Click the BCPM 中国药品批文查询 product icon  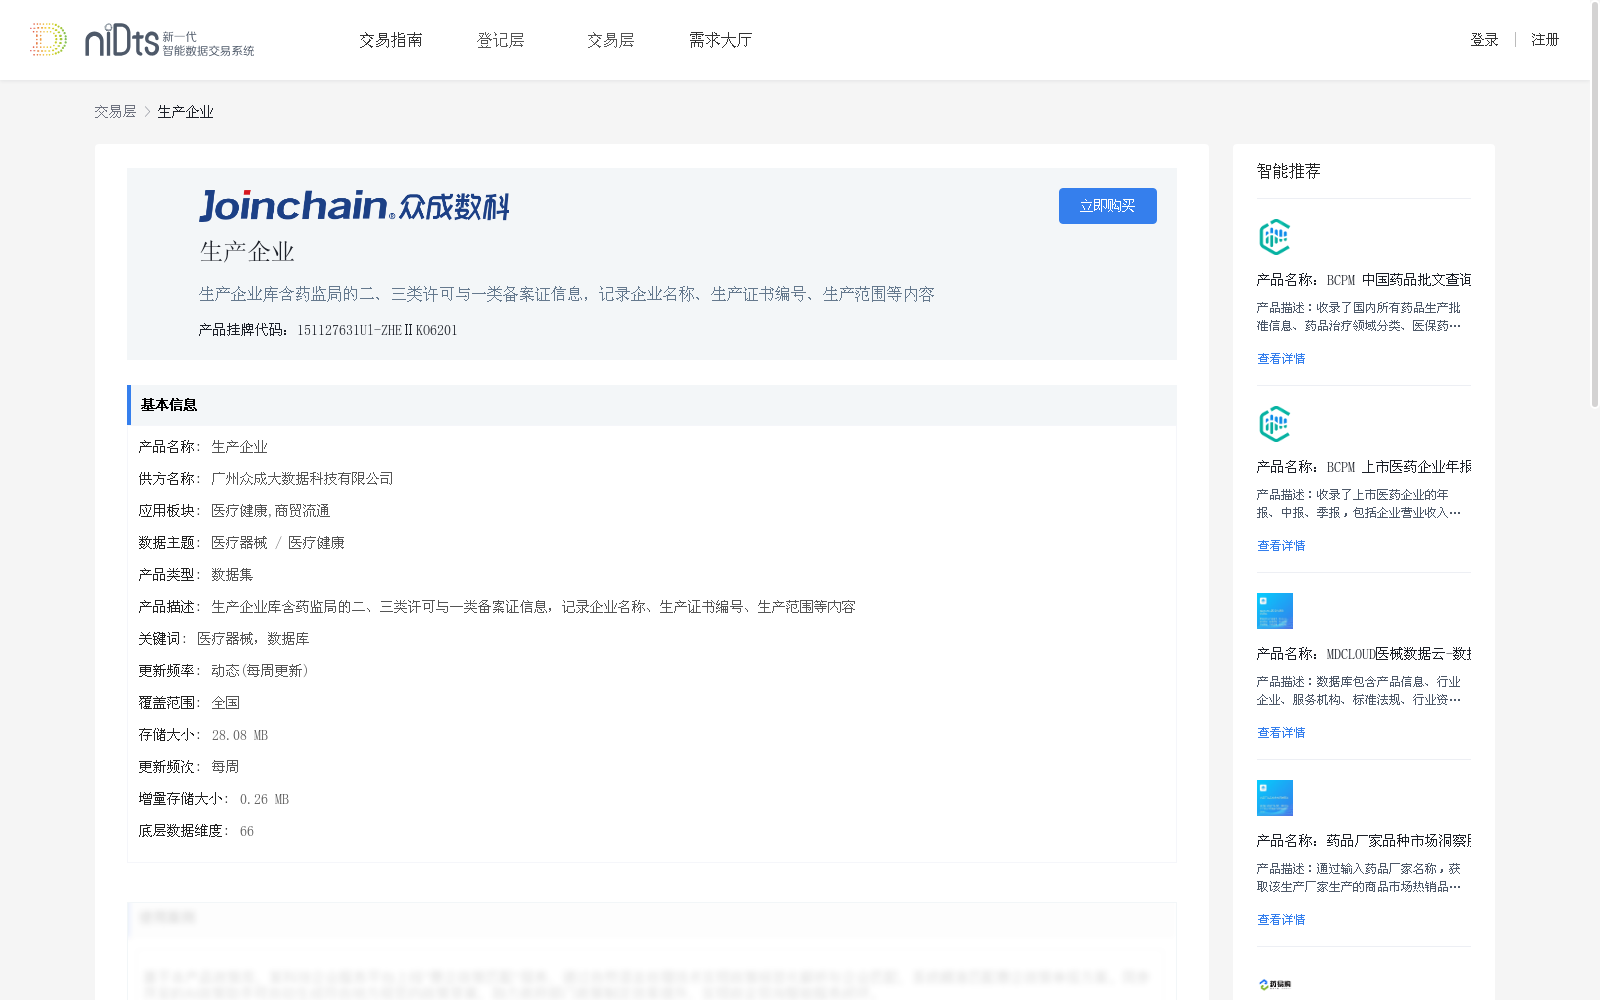(x=1274, y=237)
